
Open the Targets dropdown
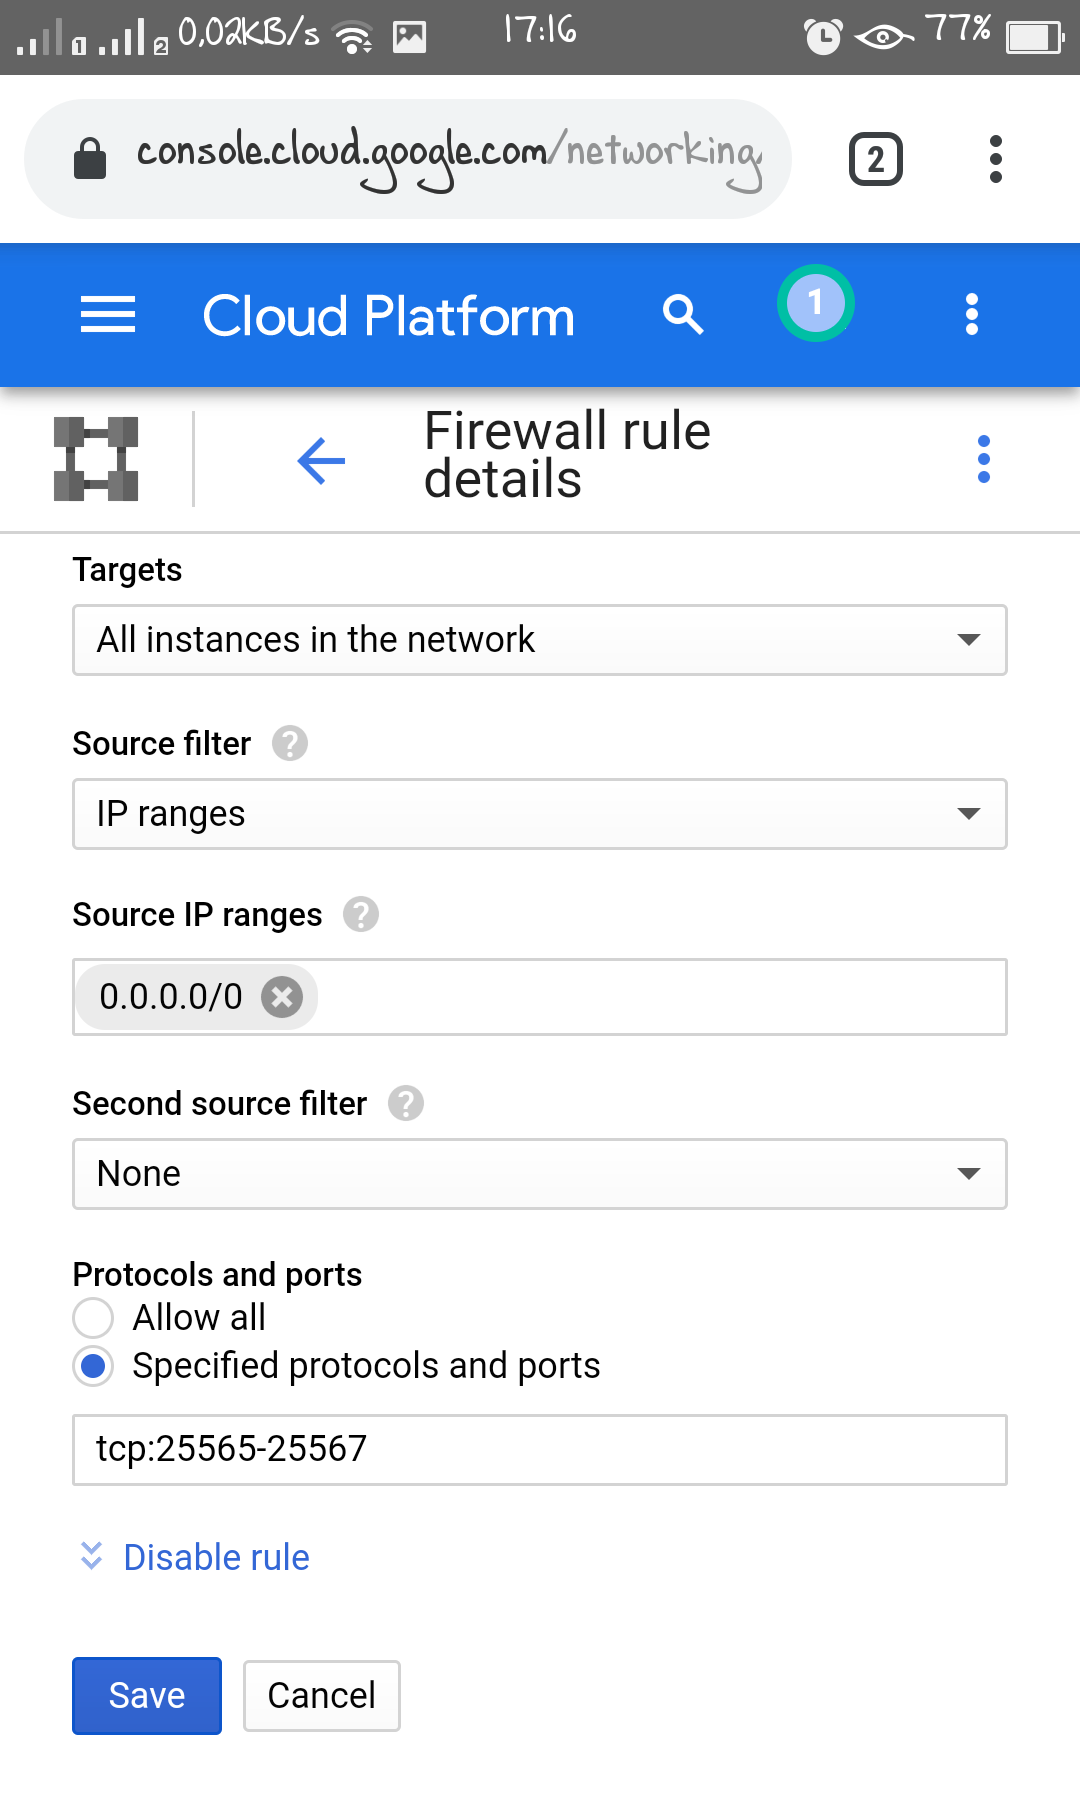tap(539, 640)
